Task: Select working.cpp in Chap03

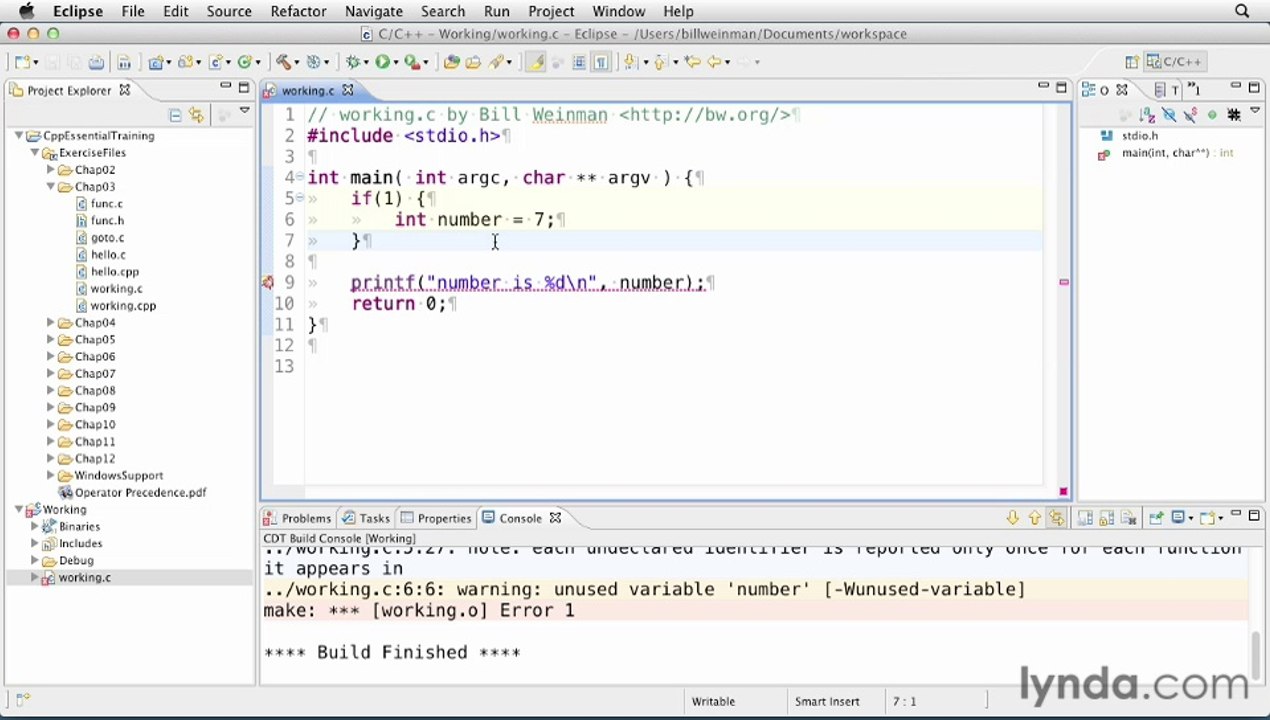Action: (123, 306)
